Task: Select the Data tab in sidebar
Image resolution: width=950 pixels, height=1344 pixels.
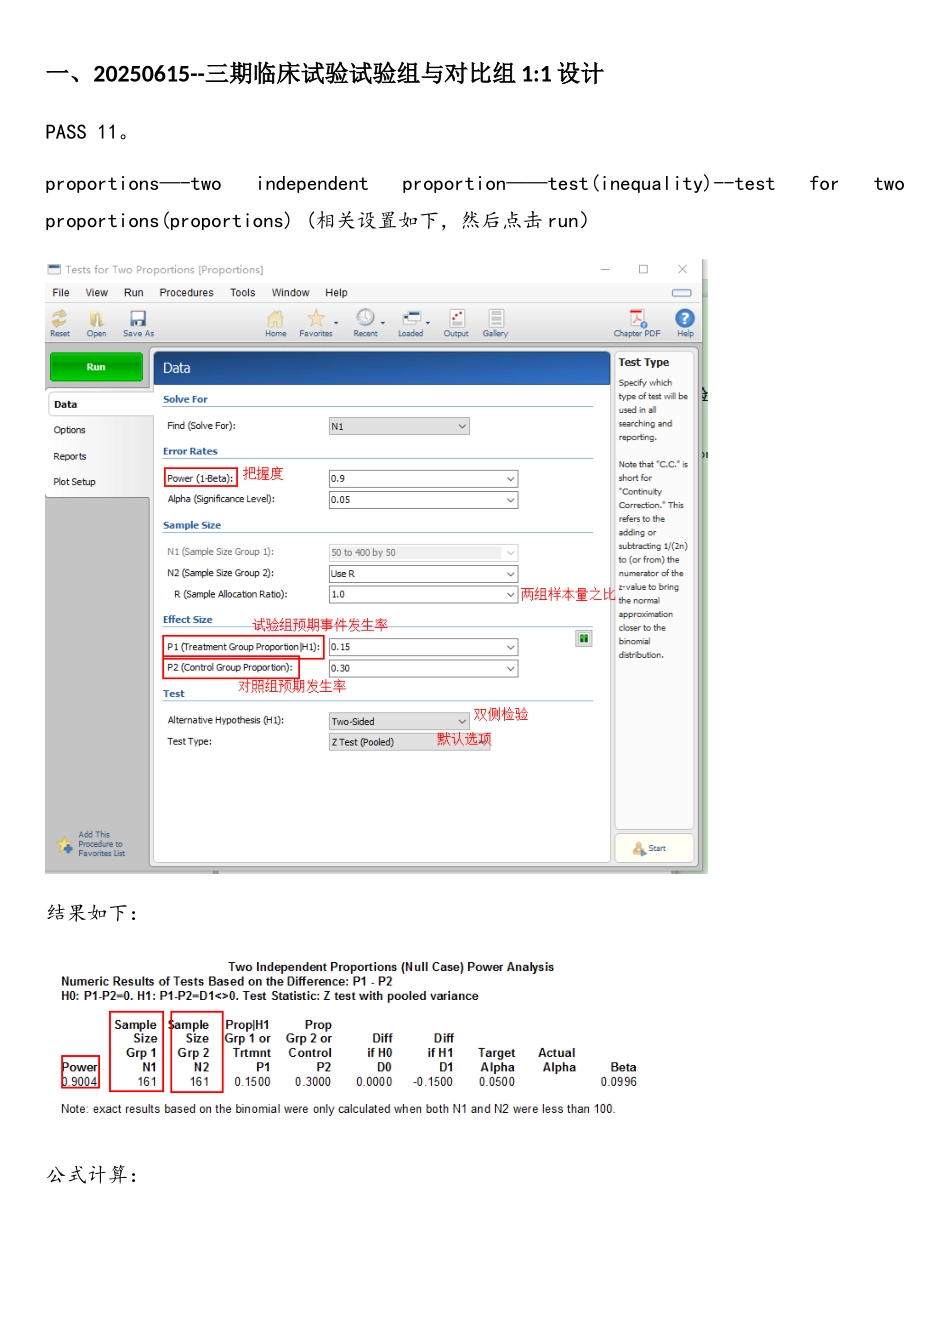Action: click(x=100, y=404)
